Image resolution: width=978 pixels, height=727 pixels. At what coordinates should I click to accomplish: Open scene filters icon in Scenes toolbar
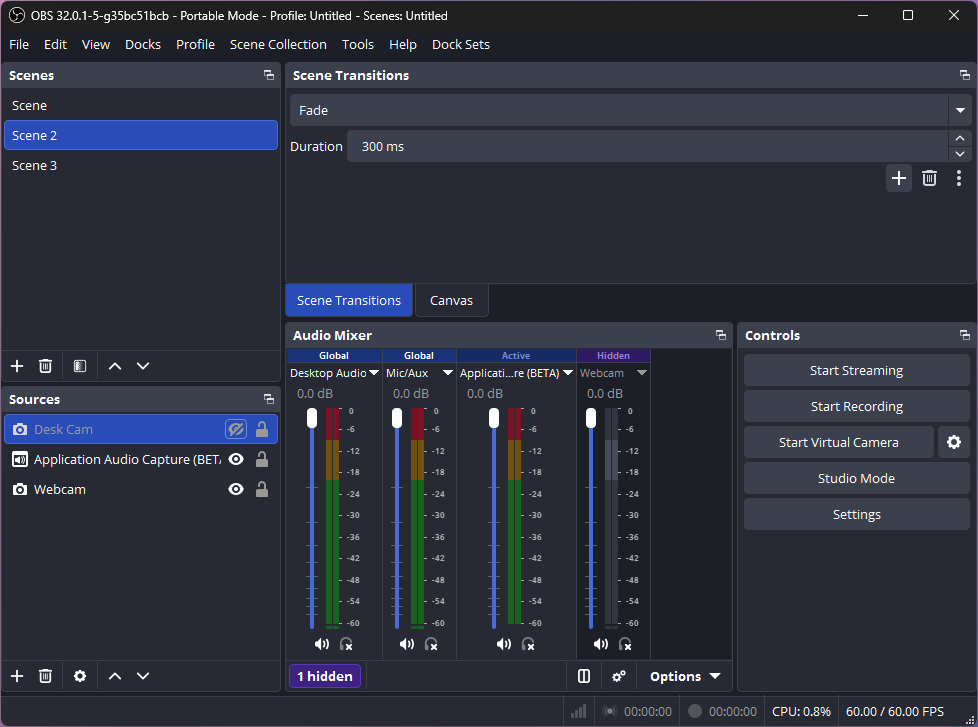pos(80,366)
